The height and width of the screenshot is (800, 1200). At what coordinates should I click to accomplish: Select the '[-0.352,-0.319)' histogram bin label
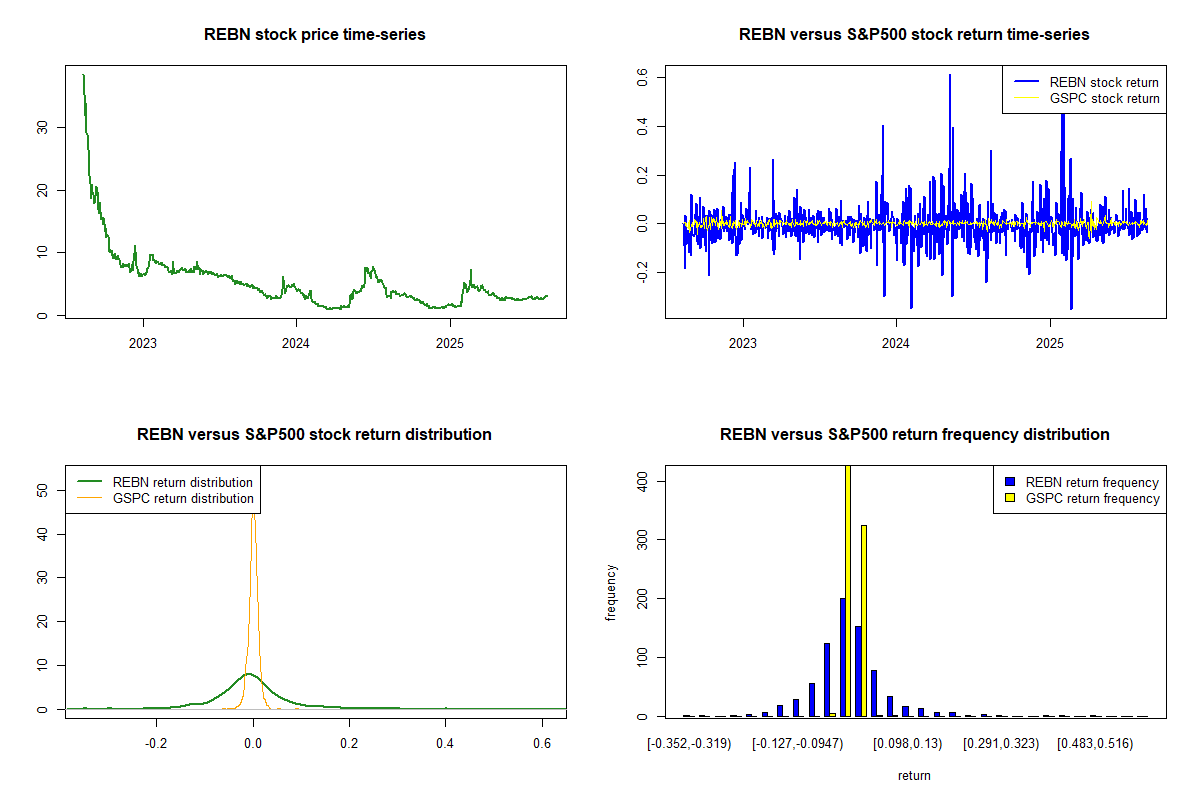(x=689, y=744)
